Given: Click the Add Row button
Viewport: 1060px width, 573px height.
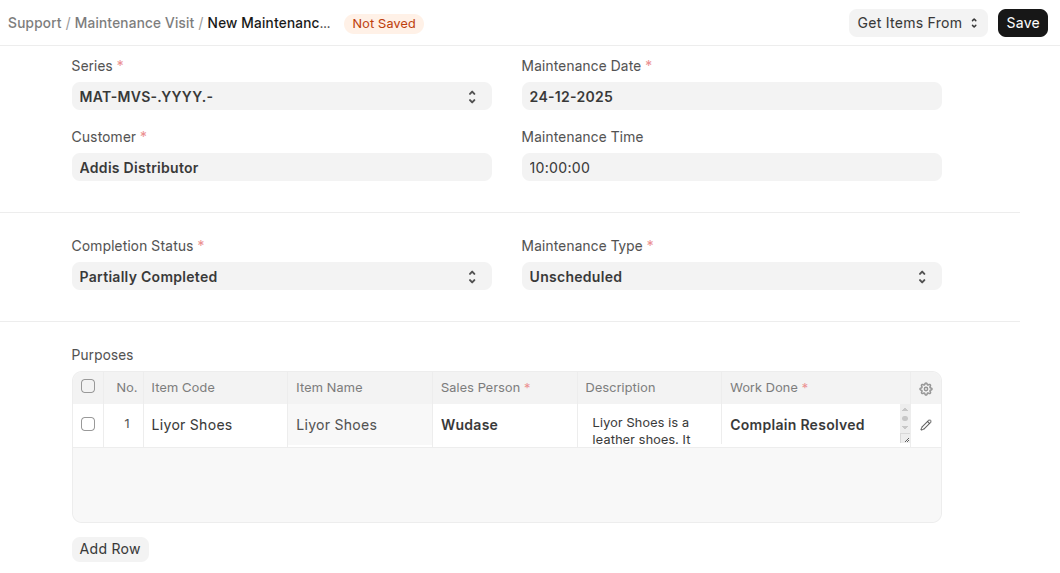Looking at the screenshot, I should click(x=110, y=549).
